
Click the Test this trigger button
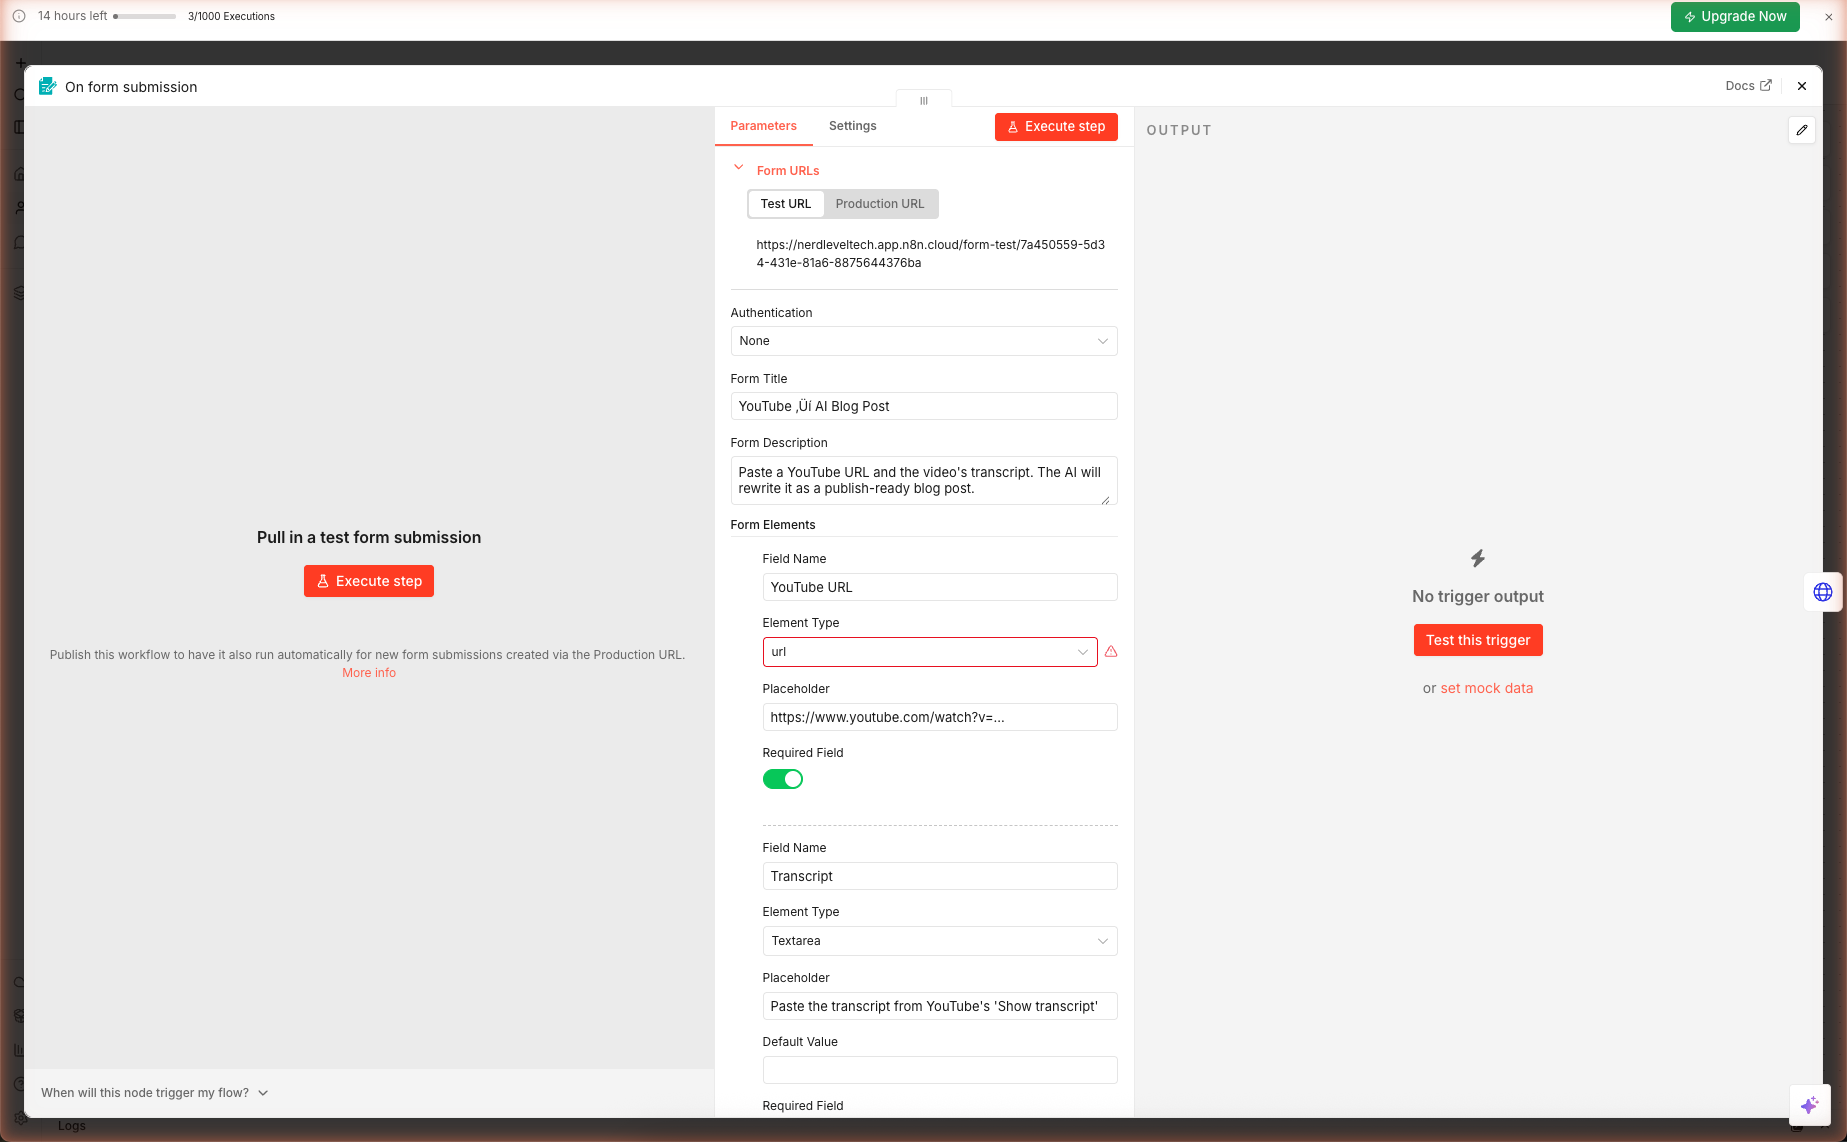click(x=1477, y=640)
